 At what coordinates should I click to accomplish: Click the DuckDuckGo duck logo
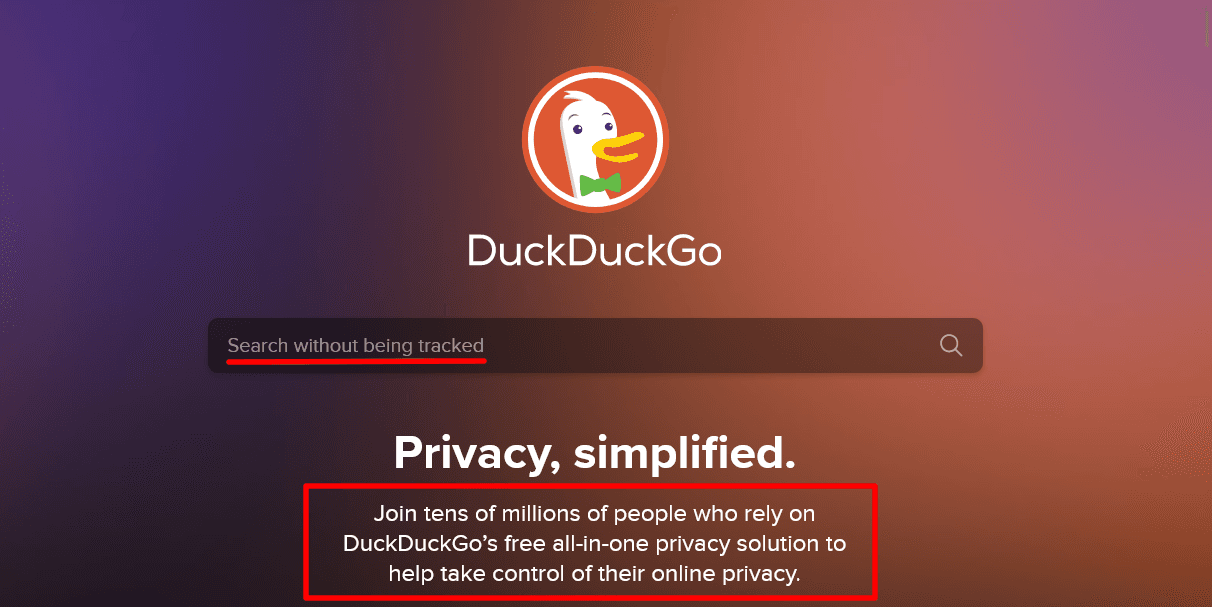(595, 139)
